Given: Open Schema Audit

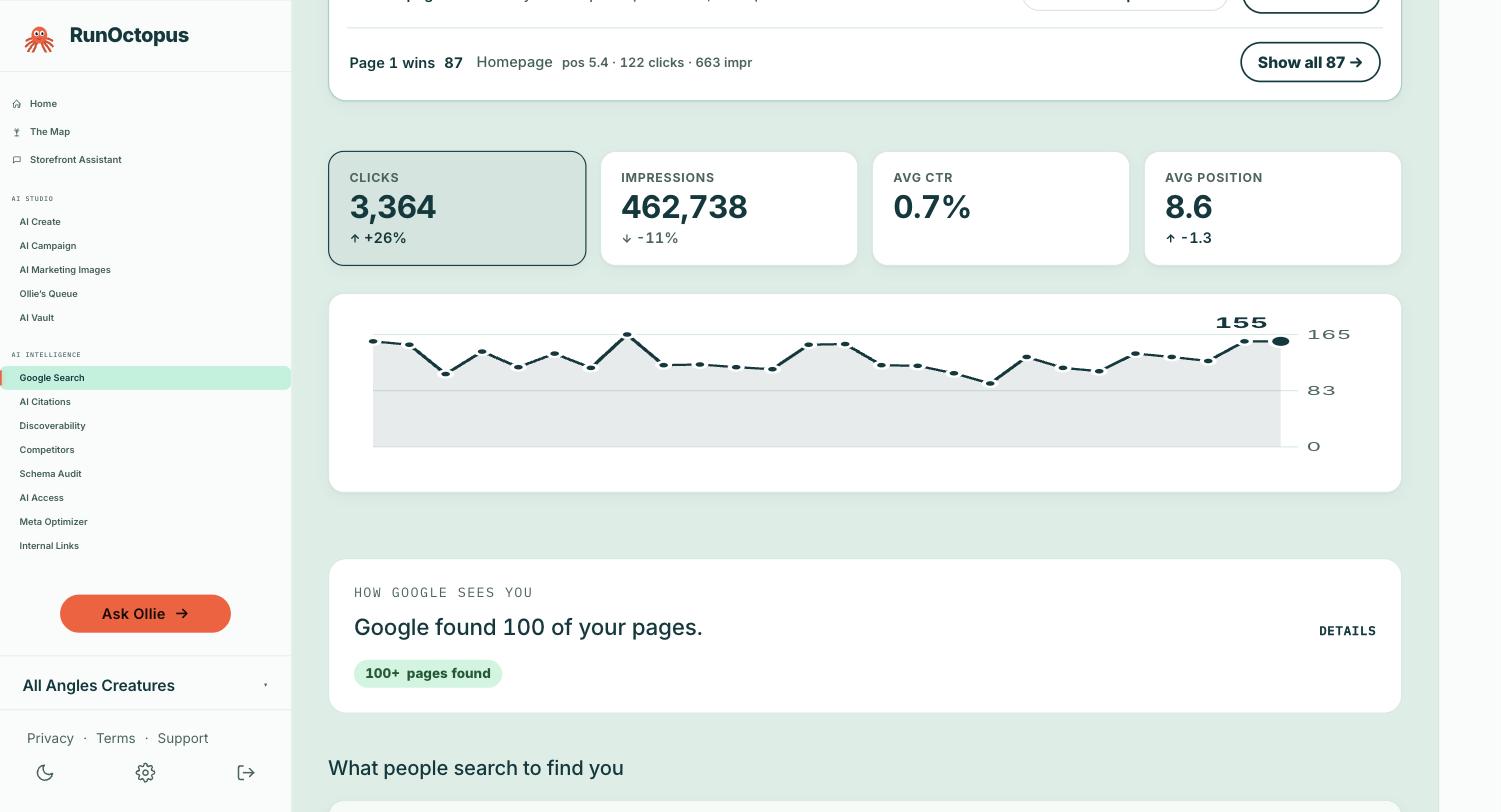Looking at the screenshot, I should coord(50,474).
